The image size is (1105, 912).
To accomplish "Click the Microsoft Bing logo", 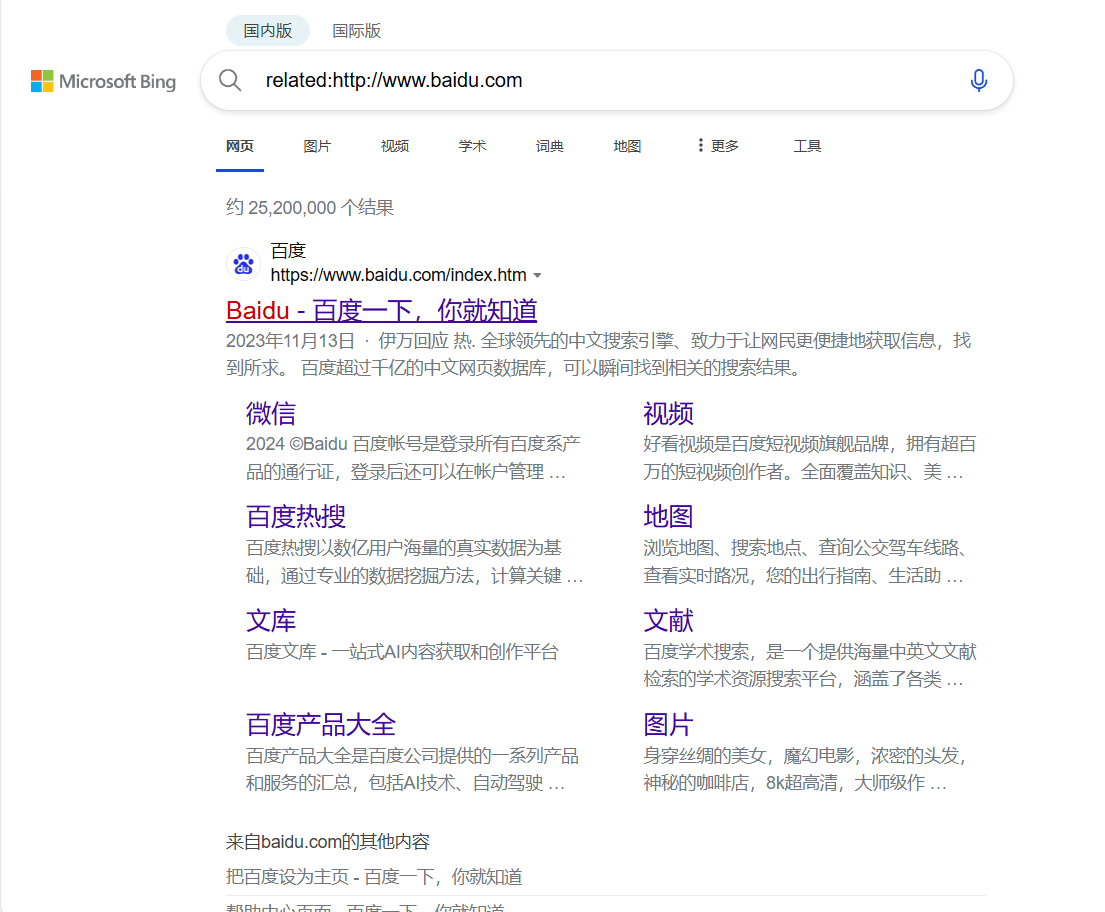I will pyautogui.click(x=104, y=81).
